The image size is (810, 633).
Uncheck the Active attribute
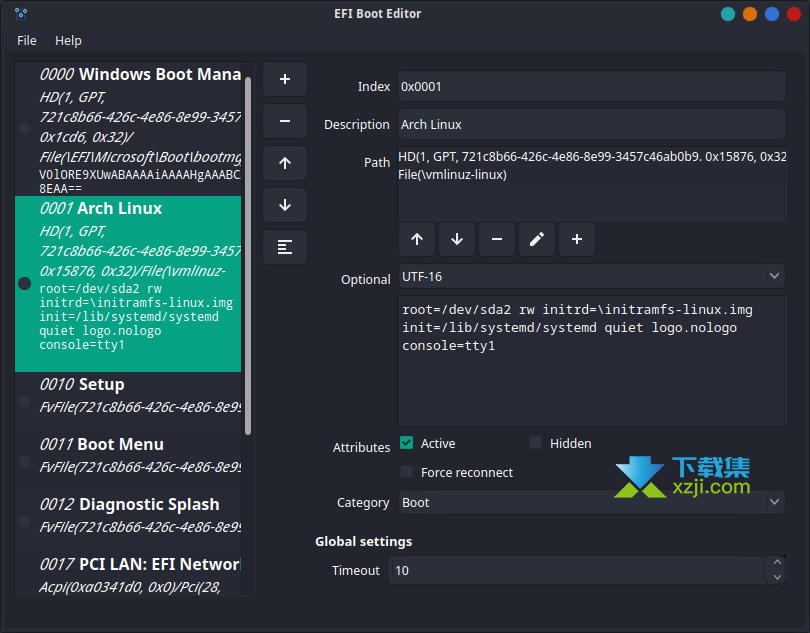pyautogui.click(x=407, y=443)
